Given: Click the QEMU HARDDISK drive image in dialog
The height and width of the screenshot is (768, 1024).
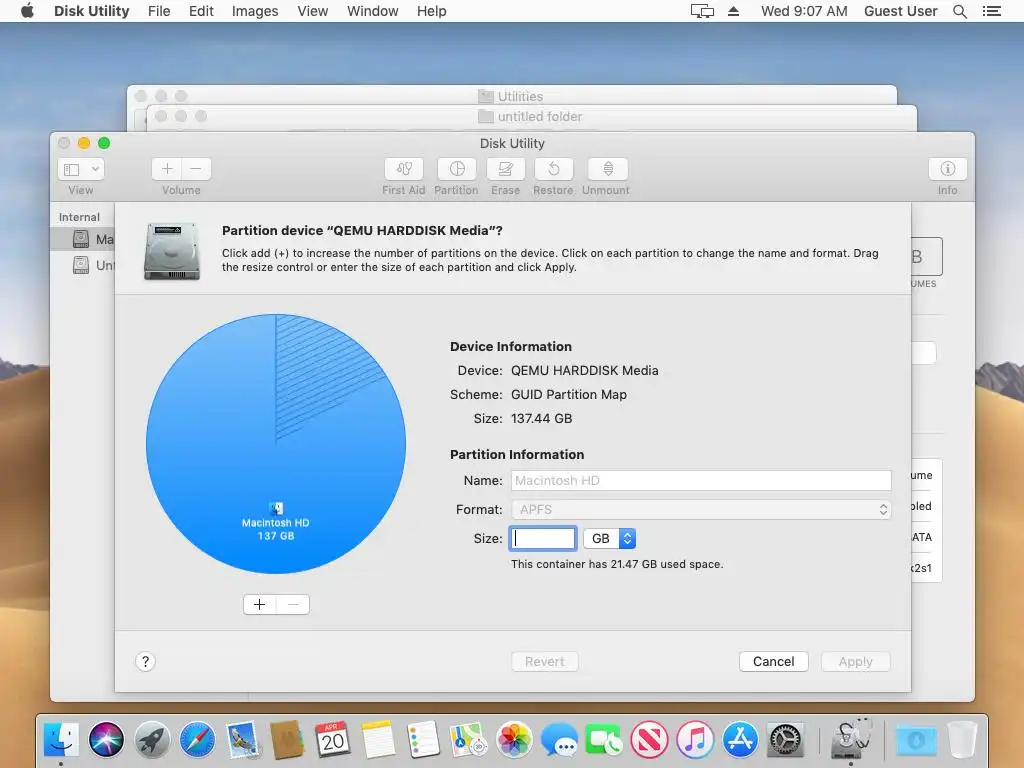Looking at the screenshot, I should coord(172,251).
